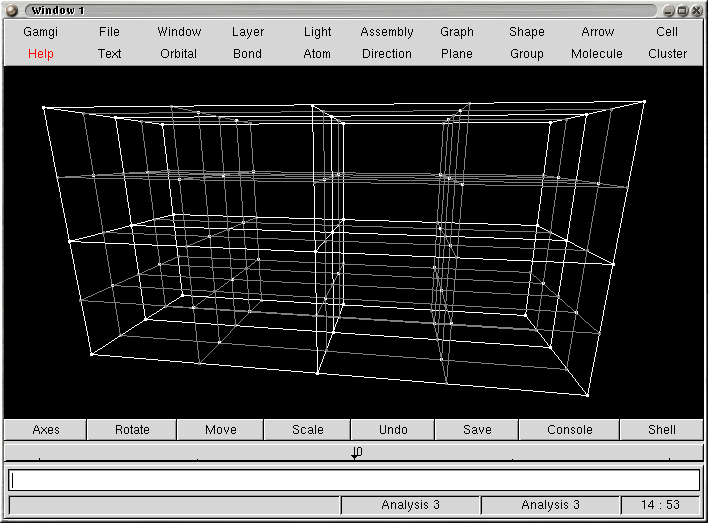Screen dimensions: 708x523
Task: Open the Atom menu
Action: (317, 54)
